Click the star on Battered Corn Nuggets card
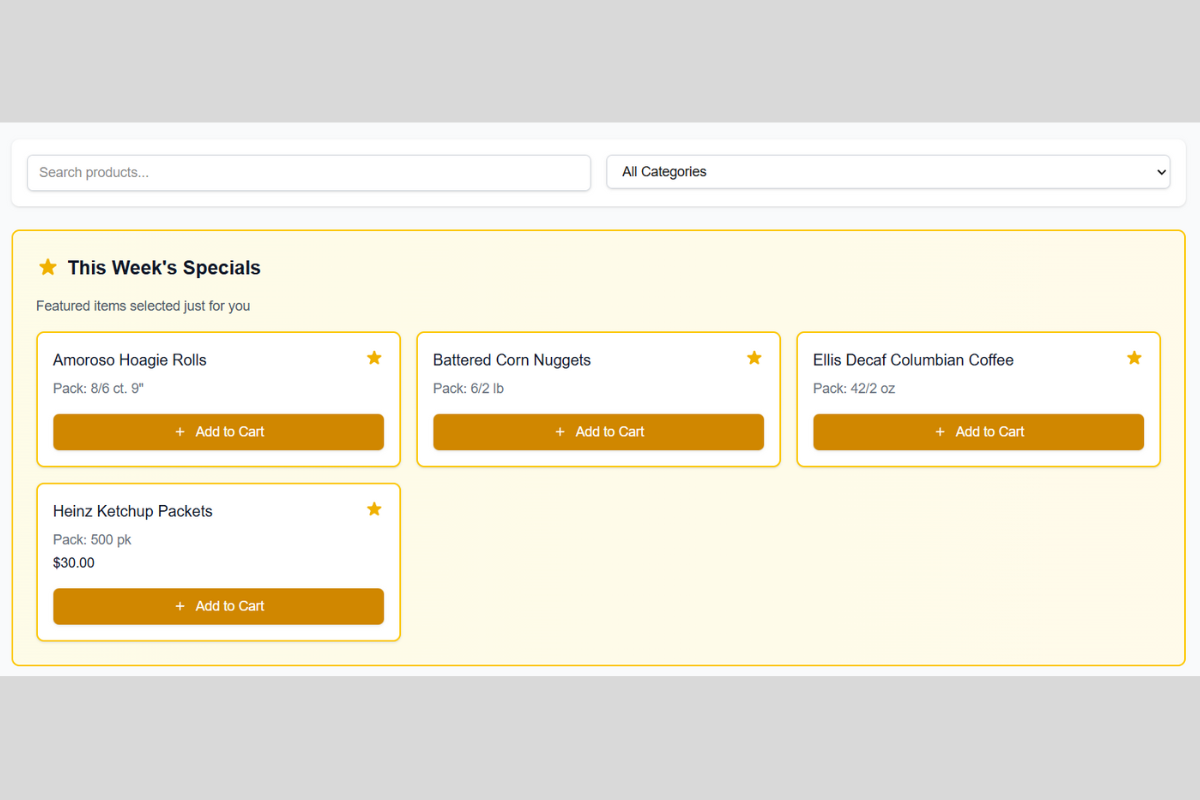Screen dimensions: 1200x800 [x=754, y=356]
